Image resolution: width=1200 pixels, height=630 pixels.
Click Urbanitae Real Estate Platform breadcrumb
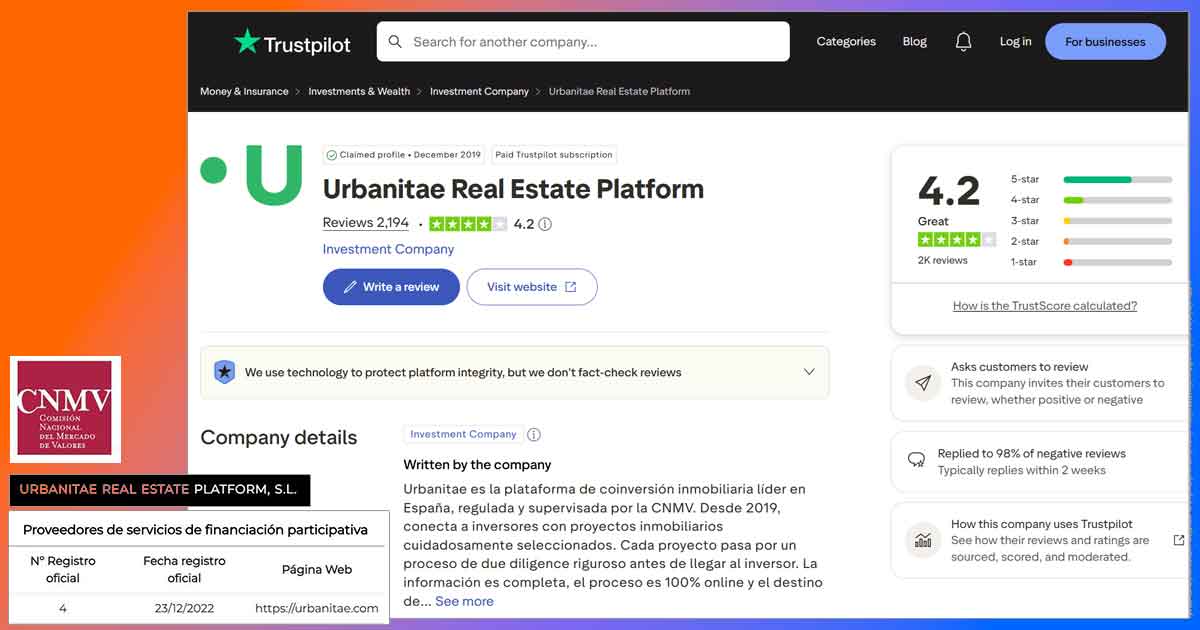[619, 91]
